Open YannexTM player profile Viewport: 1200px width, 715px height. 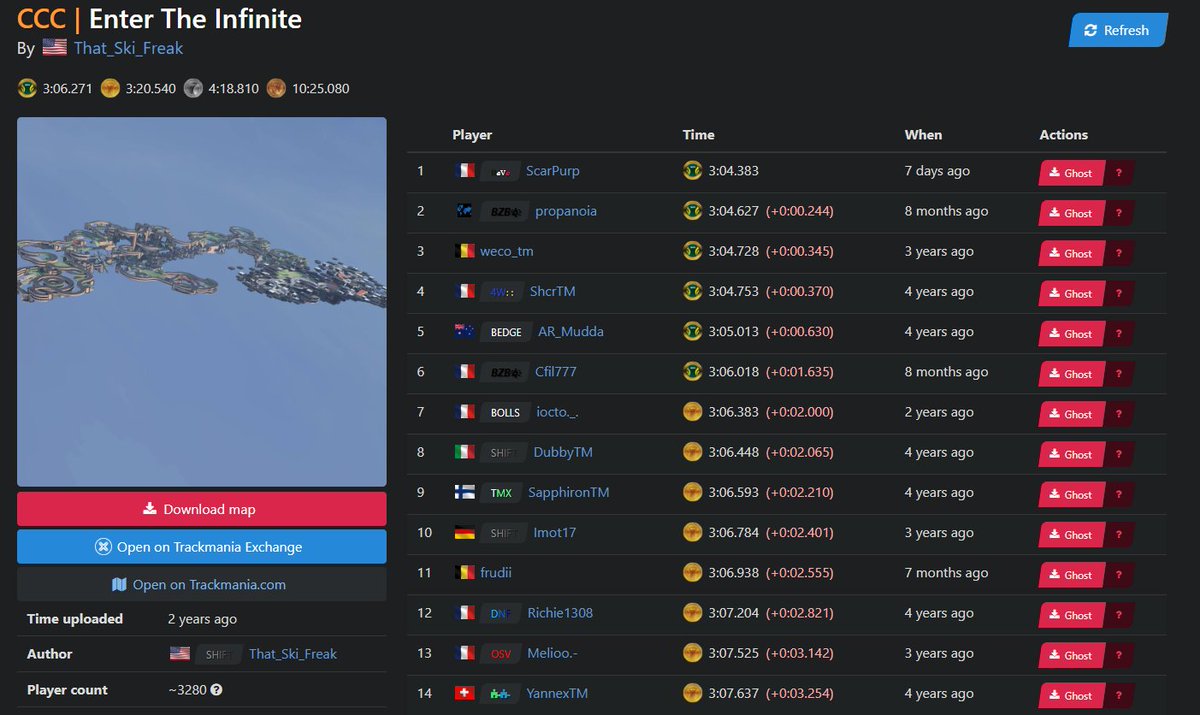pos(557,693)
